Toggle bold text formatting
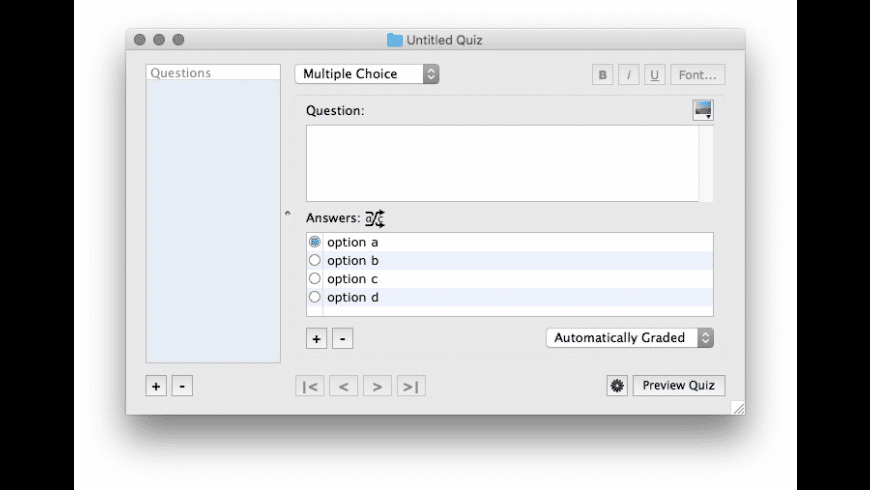 coord(602,75)
